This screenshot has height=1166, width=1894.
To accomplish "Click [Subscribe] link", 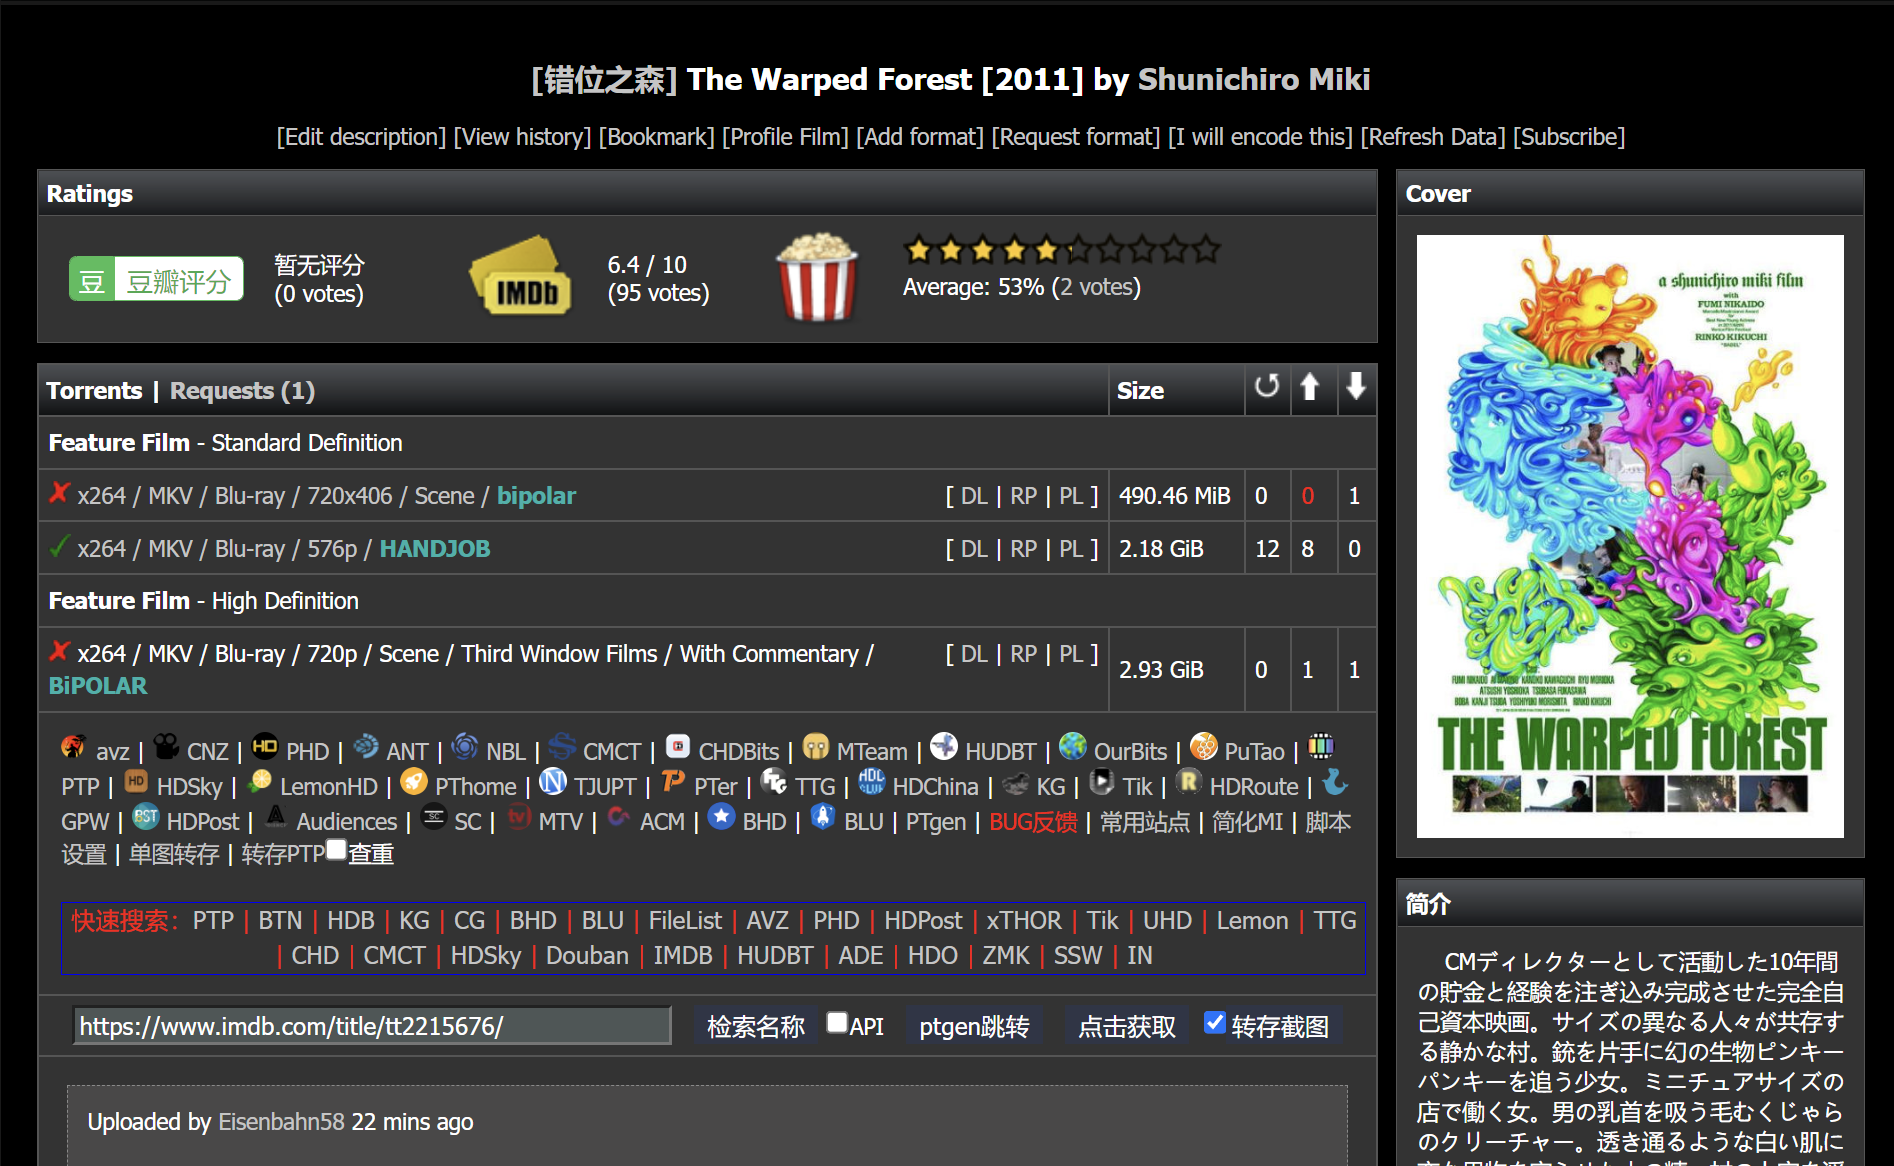I will coord(1569,137).
